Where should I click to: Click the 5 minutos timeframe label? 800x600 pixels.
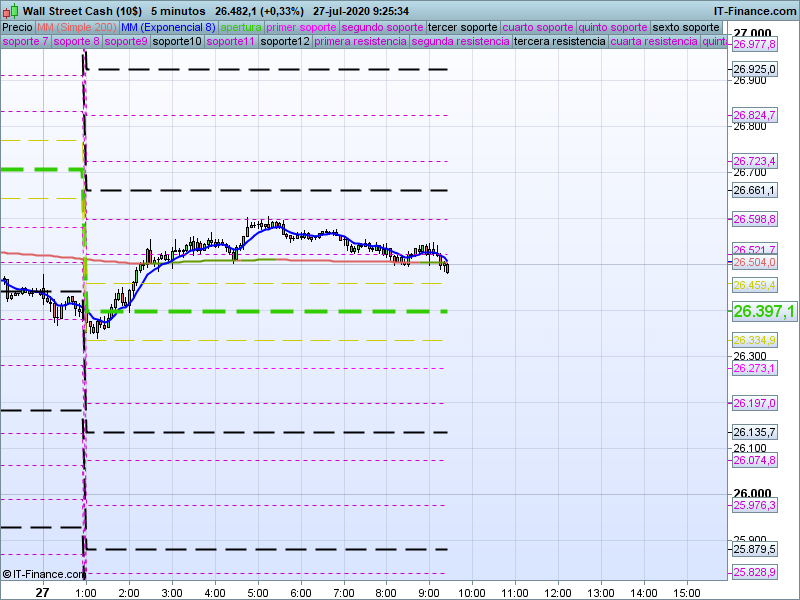(x=178, y=11)
